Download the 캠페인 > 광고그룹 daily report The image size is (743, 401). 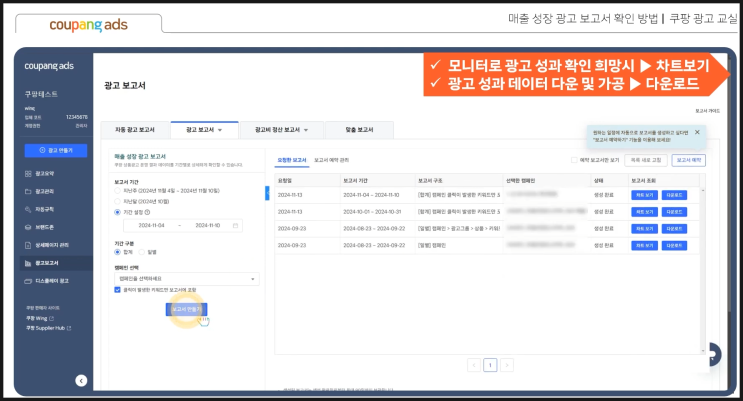(674, 228)
